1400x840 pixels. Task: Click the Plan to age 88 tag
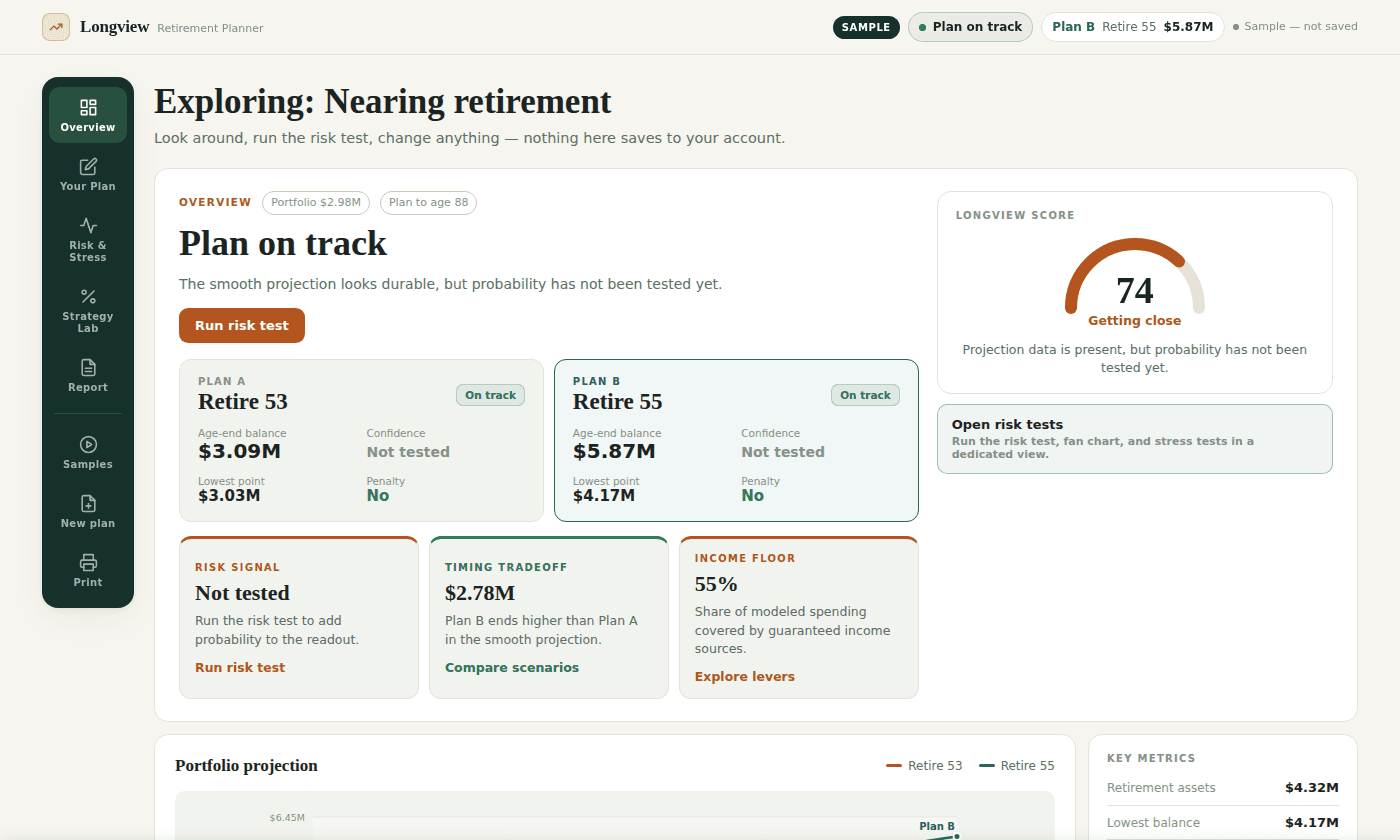[428, 203]
